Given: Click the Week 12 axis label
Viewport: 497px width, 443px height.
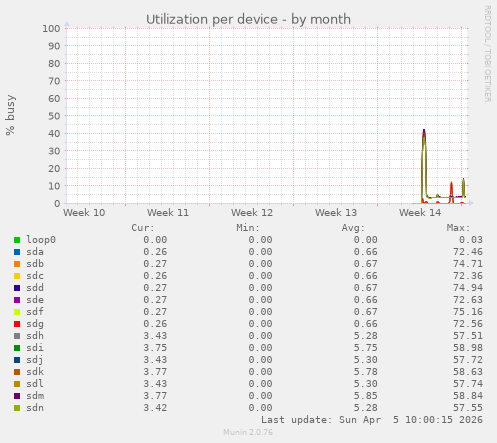Looking at the screenshot, I should (x=252, y=213).
